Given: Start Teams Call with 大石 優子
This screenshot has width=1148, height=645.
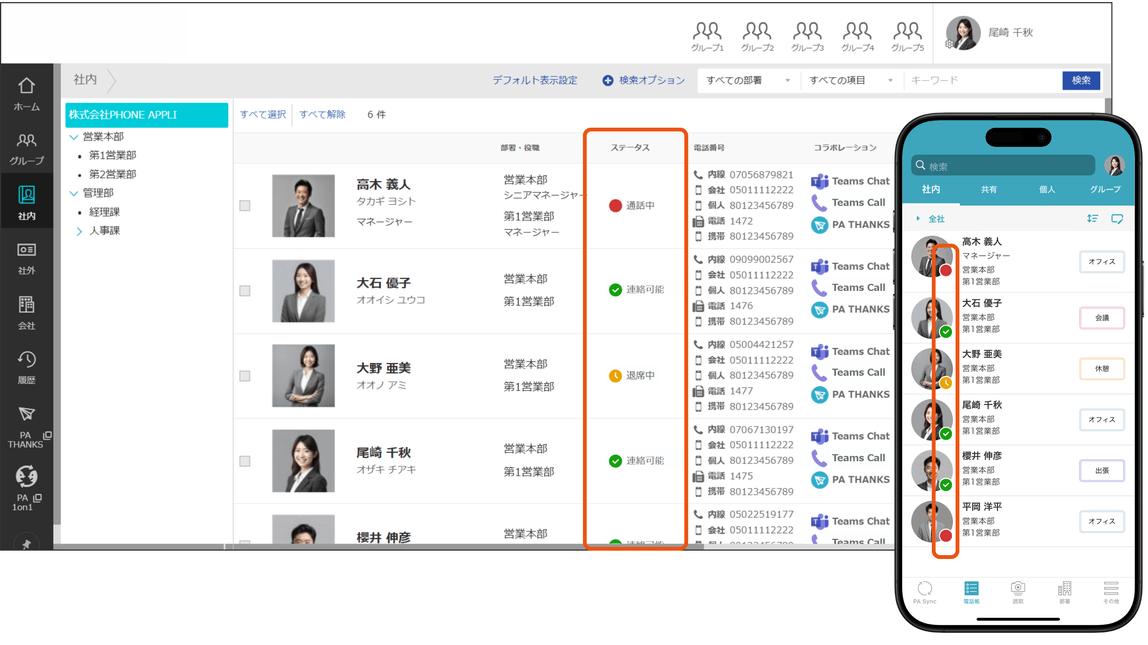Looking at the screenshot, I should click(849, 287).
